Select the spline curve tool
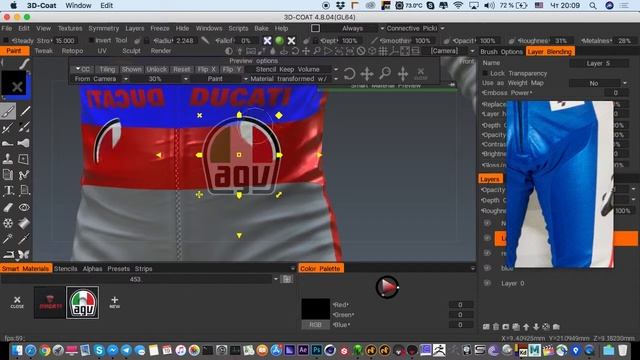Screen dimensions: 640x360 [24, 175]
